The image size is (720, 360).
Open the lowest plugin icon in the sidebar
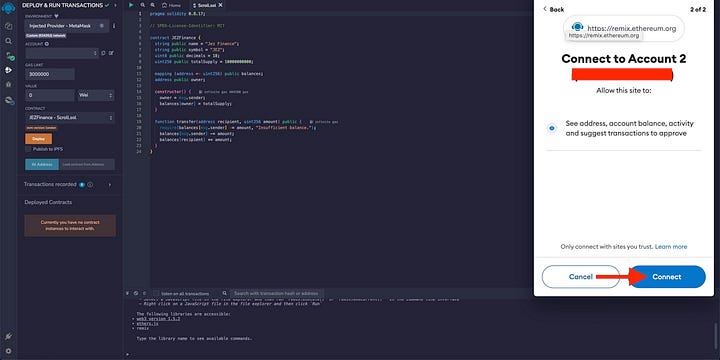tap(9, 100)
